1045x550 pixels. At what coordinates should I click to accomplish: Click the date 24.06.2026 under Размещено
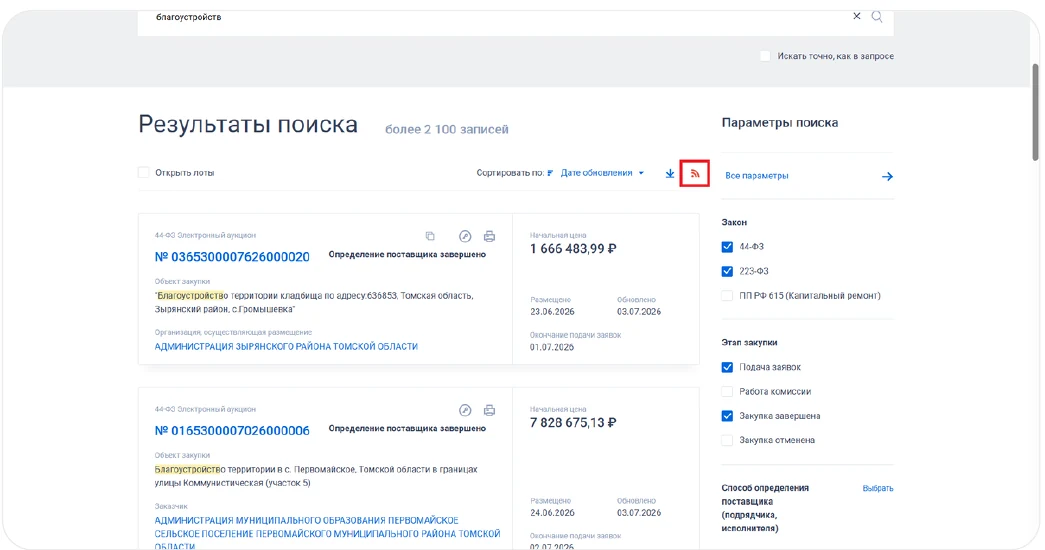click(x=552, y=513)
